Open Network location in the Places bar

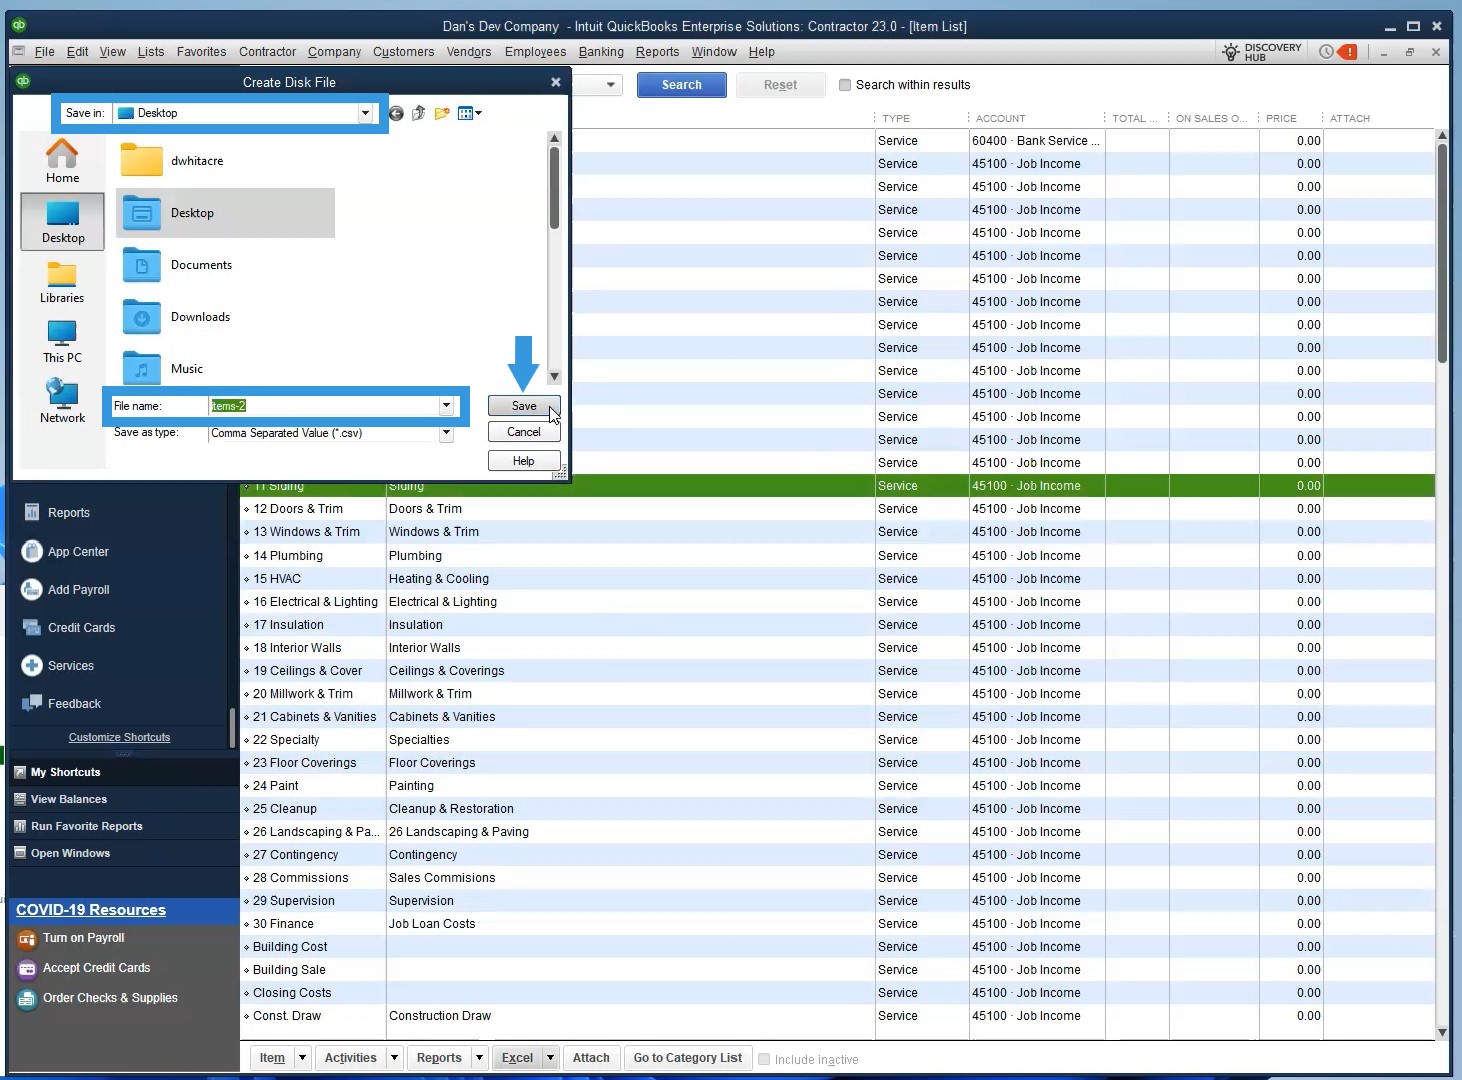tap(62, 401)
